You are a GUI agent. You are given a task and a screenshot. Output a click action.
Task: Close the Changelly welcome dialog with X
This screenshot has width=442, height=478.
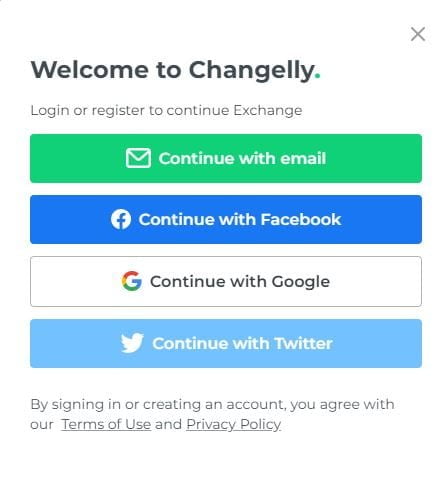pos(418,34)
